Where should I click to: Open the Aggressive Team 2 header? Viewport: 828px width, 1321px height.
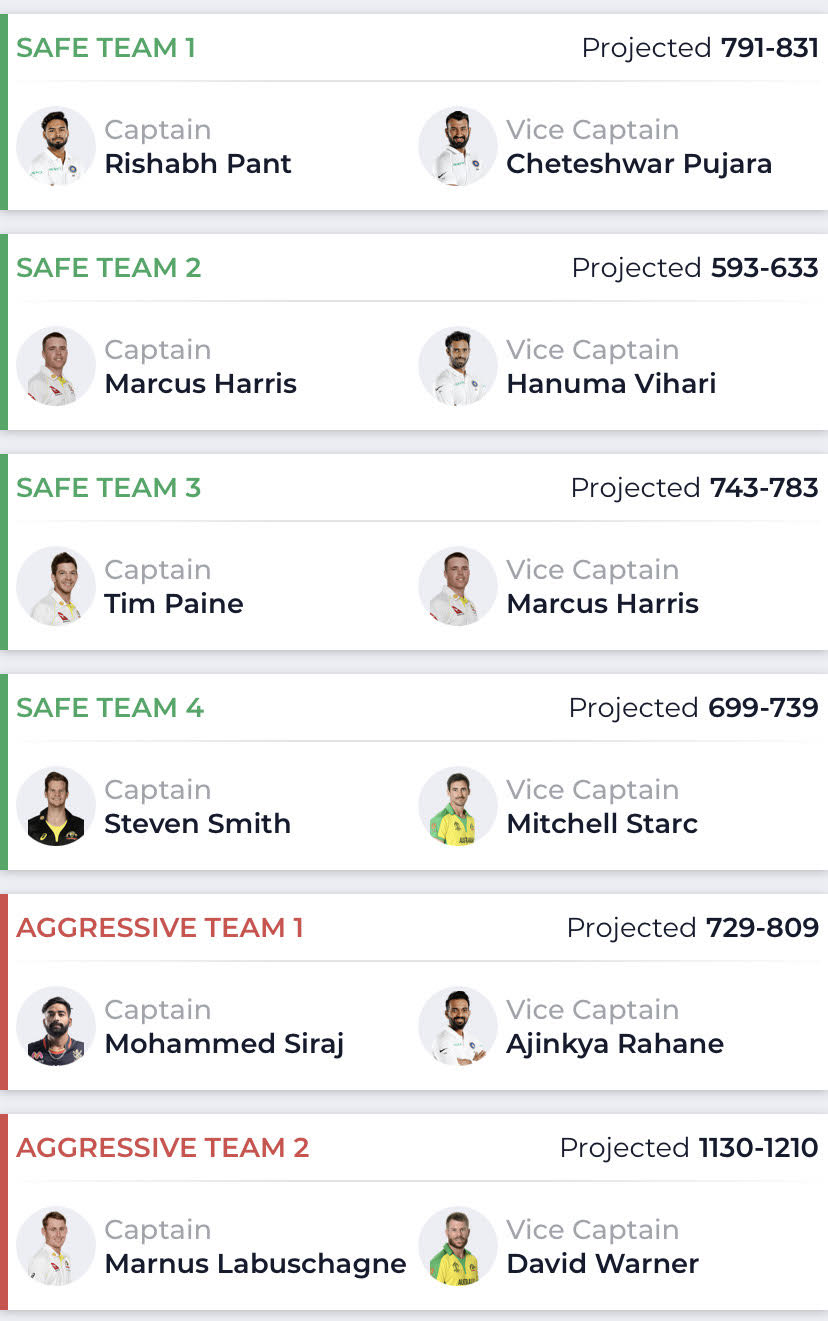(x=163, y=1148)
